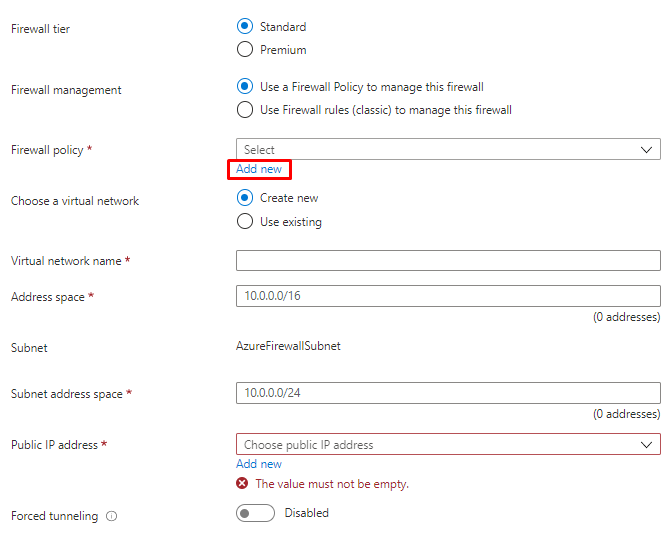This screenshot has height=551, width=672.
Task: Click Add new under Public IP address
Action: (259, 464)
